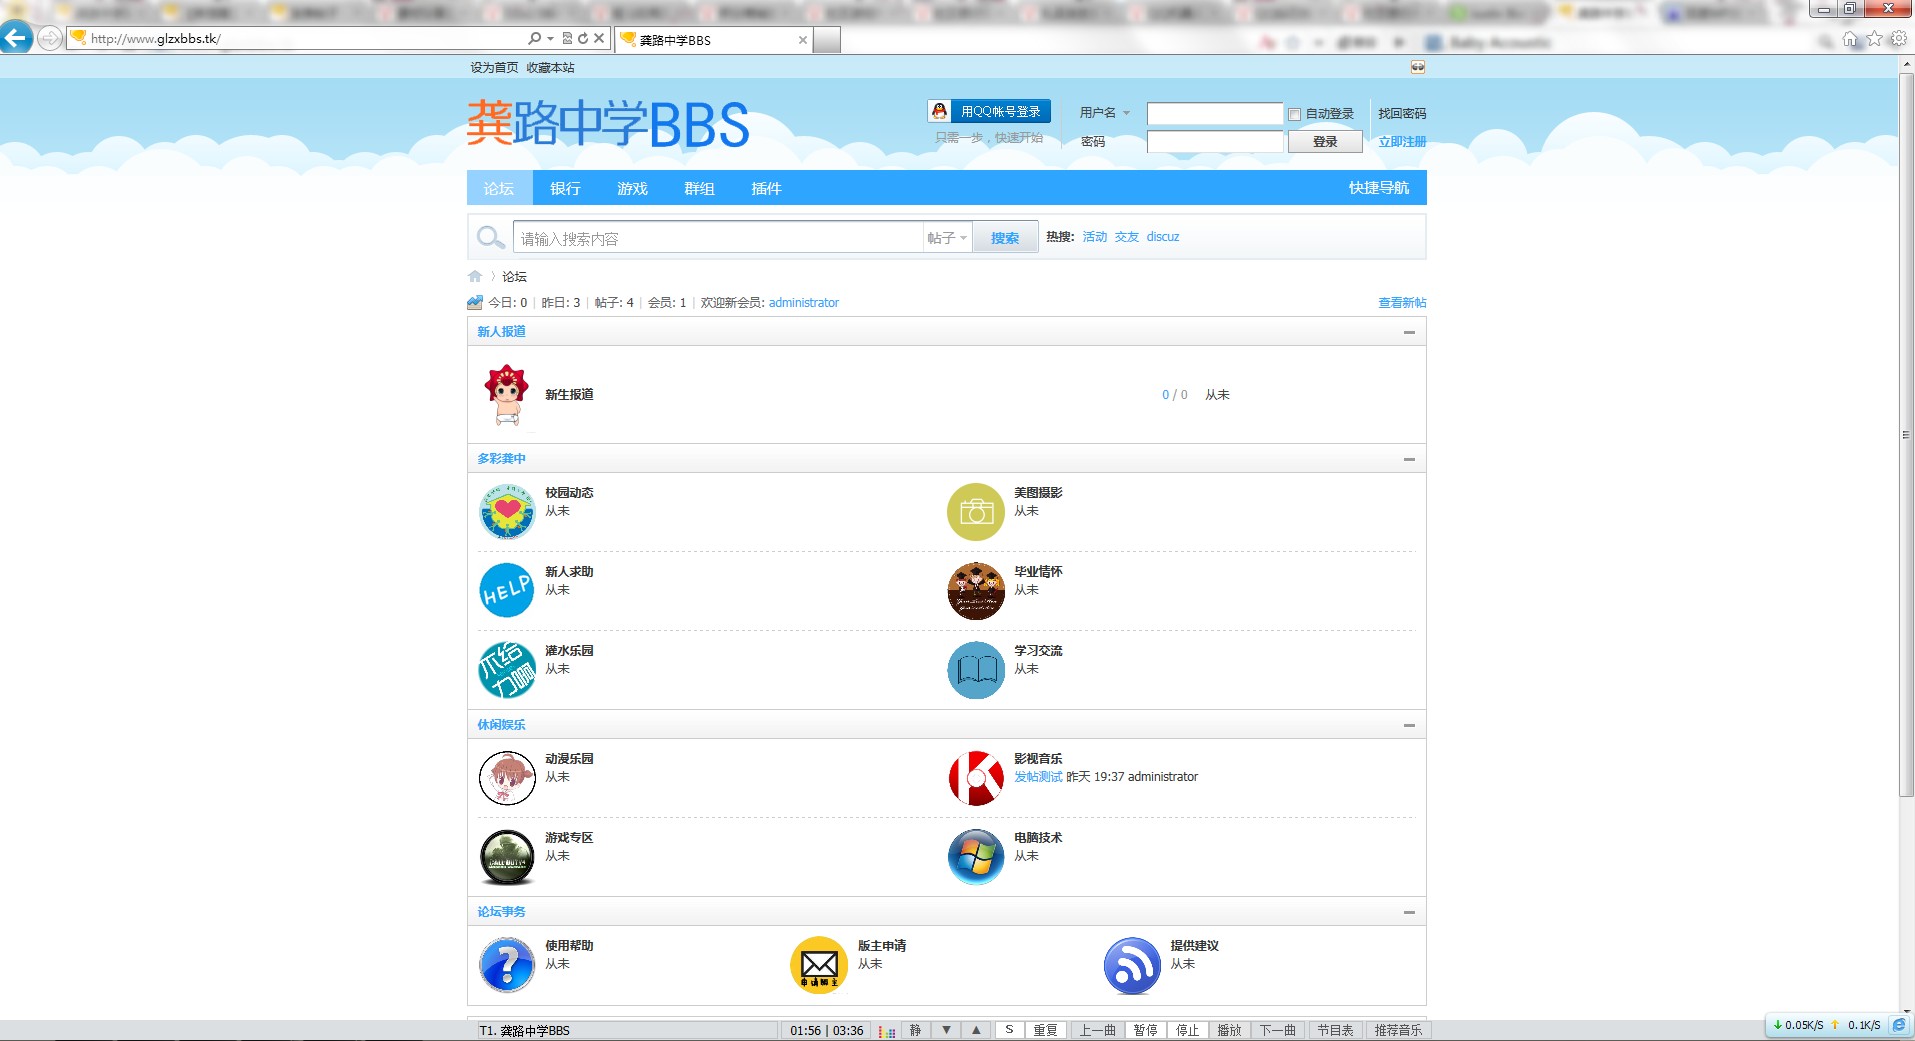Click the 校园动态 forum icon

tap(507, 512)
